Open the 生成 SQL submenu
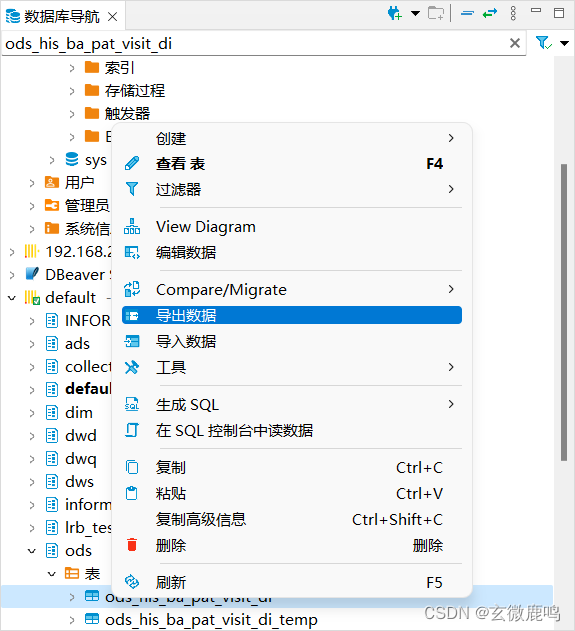The height and width of the screenshot is (631, 575). coord(292,404)
